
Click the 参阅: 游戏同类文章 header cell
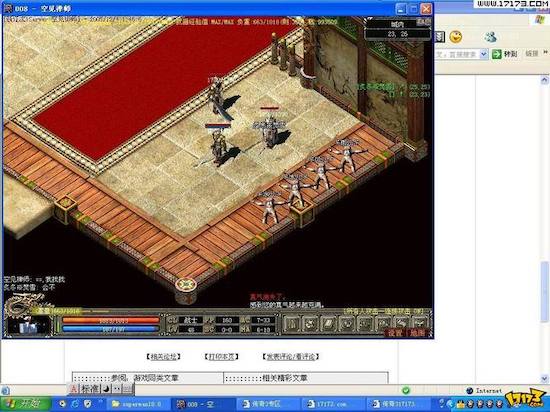tap(148, 378)
